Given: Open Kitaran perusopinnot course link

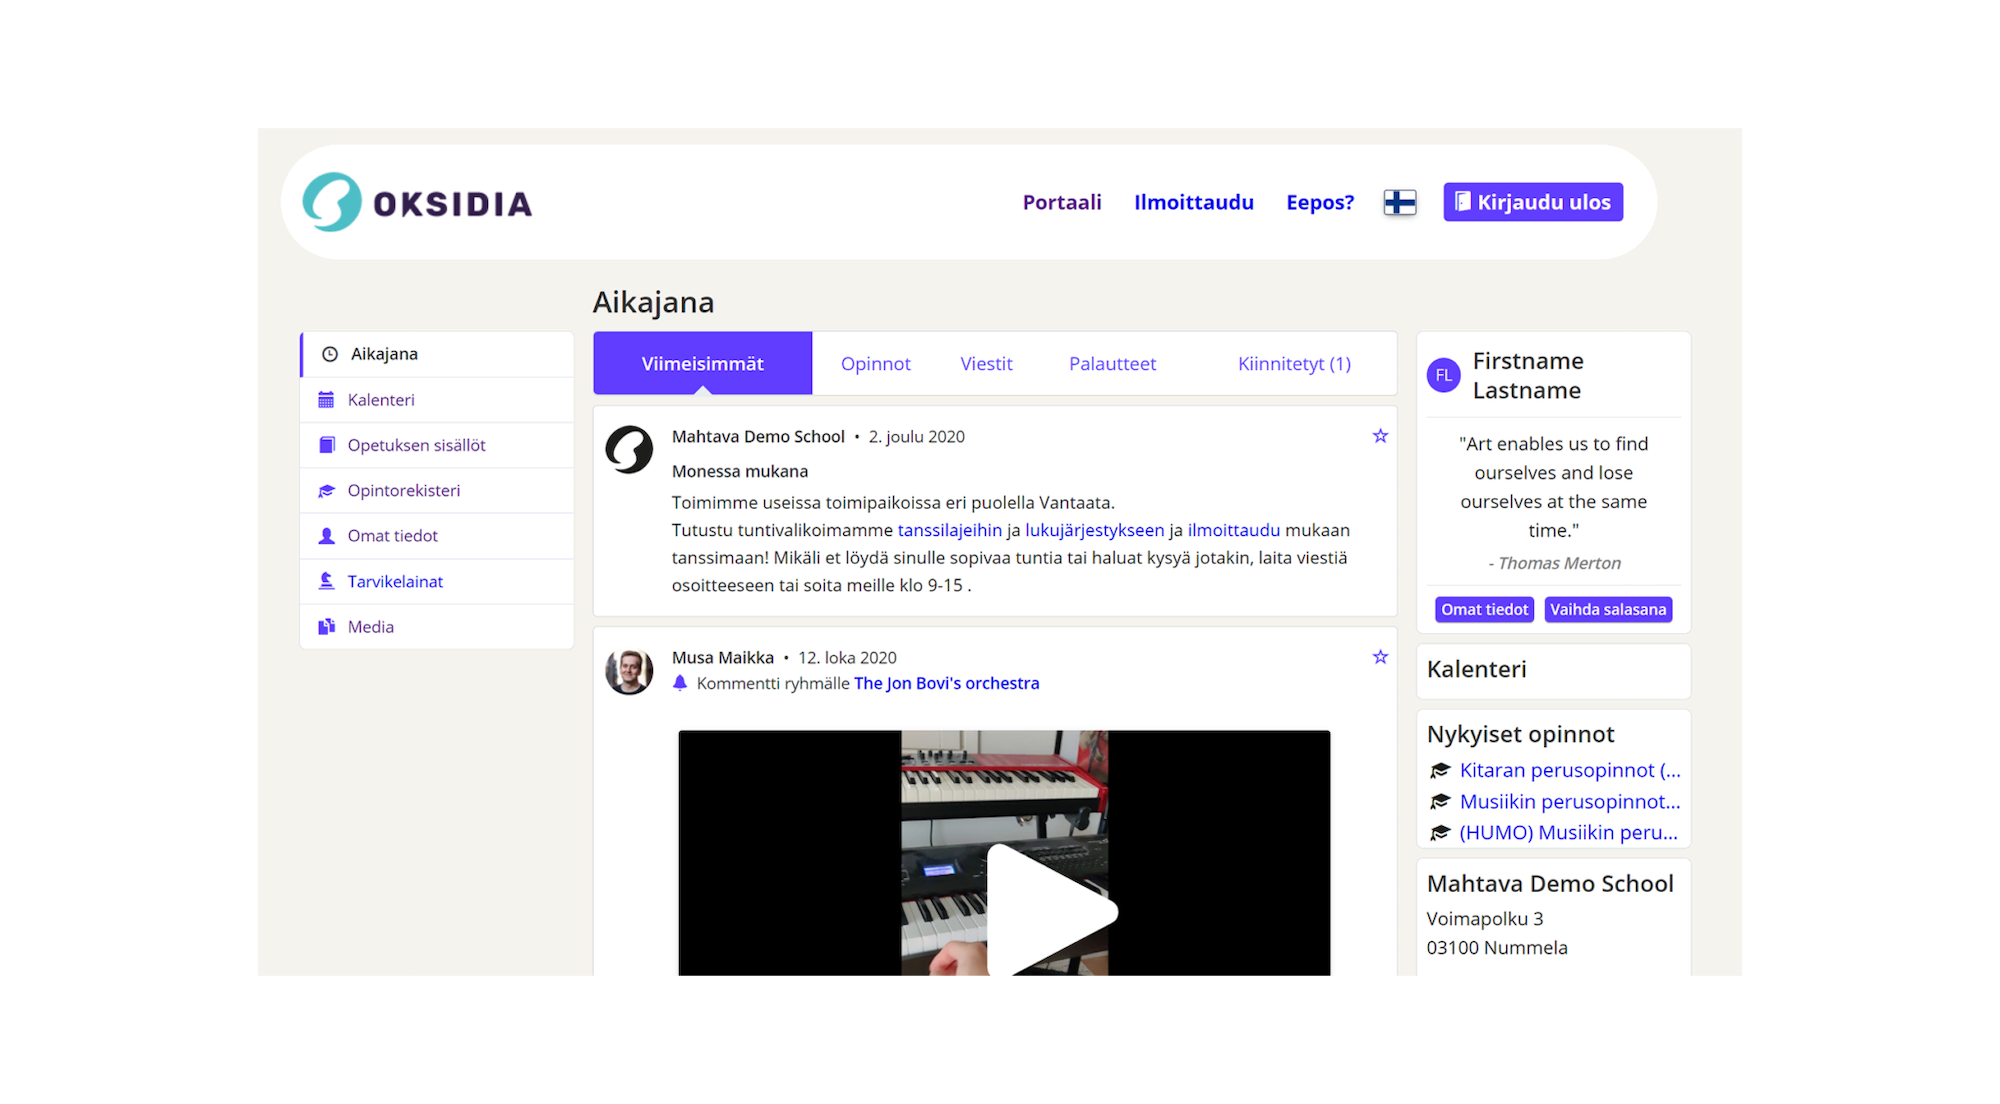Looking at the screenshot, I should [1569, 770].
